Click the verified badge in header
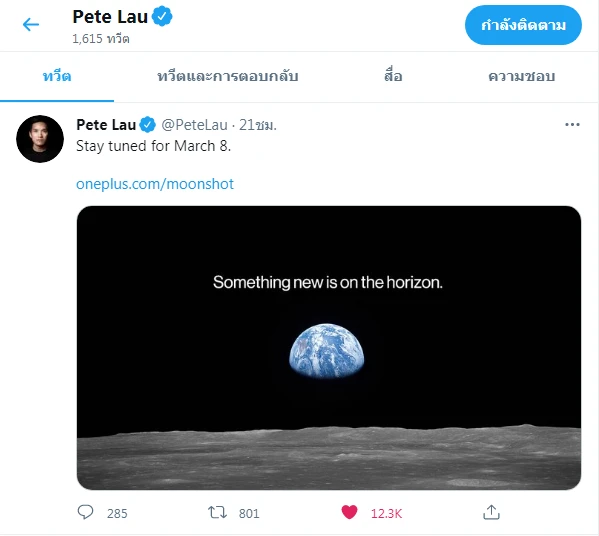Image resolution: width=599 pixels, height=536 pixels. tap(162, 16)
